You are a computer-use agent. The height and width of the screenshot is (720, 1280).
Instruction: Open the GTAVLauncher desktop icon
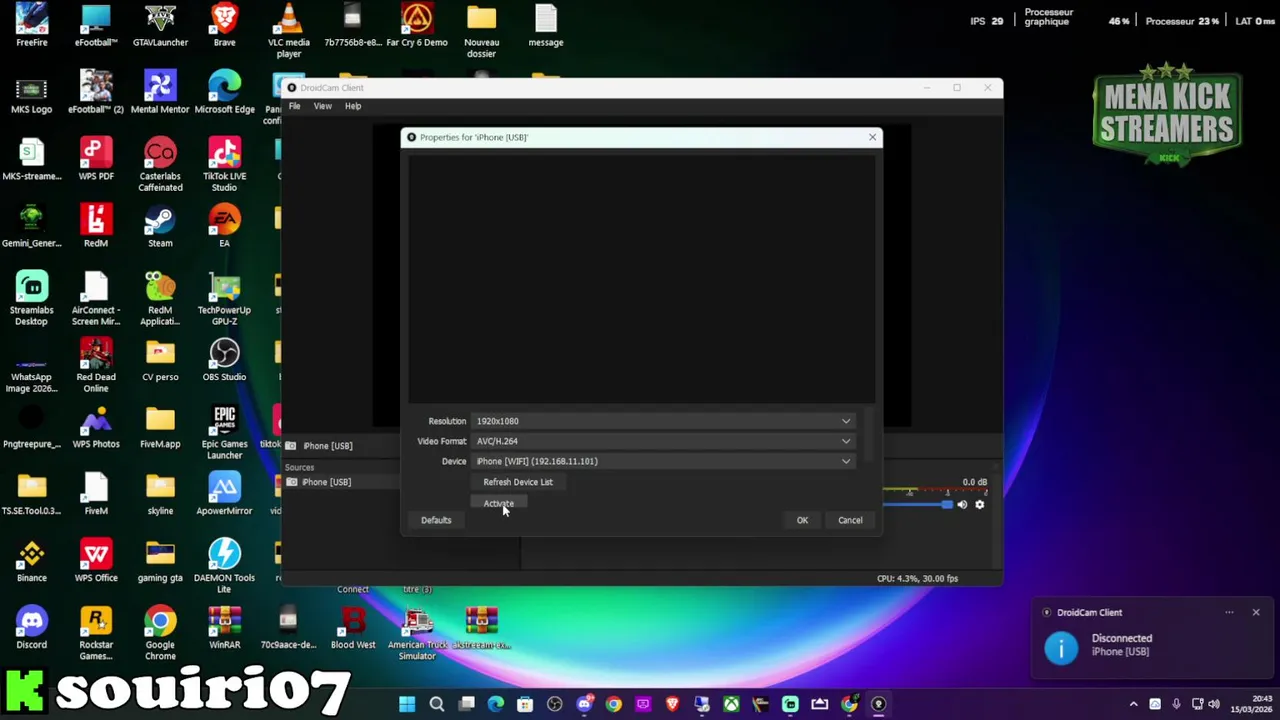160,25
